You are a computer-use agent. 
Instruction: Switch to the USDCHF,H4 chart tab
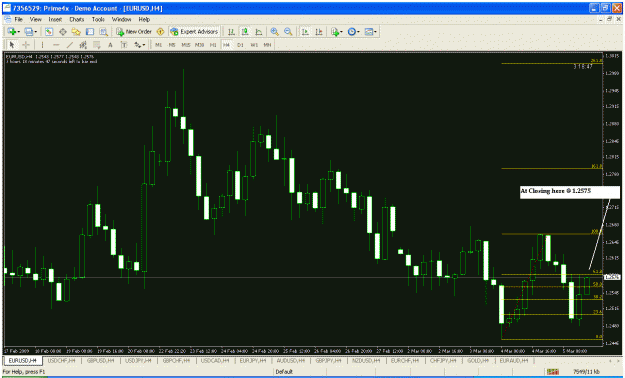point(61,360)
